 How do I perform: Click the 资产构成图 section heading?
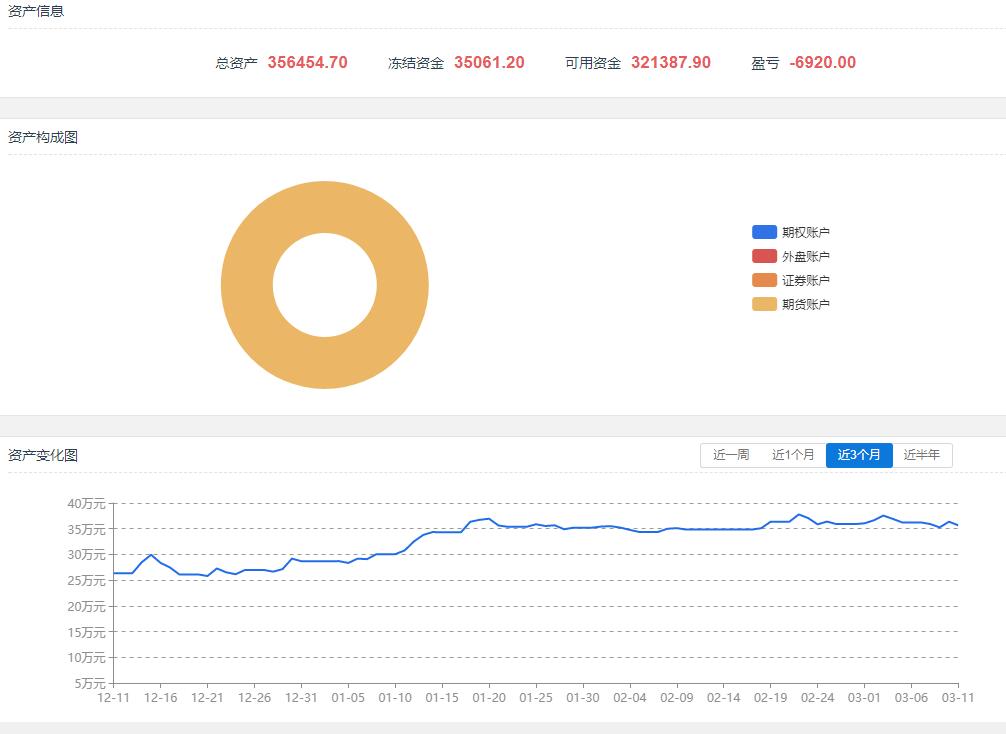pos(43,137)
